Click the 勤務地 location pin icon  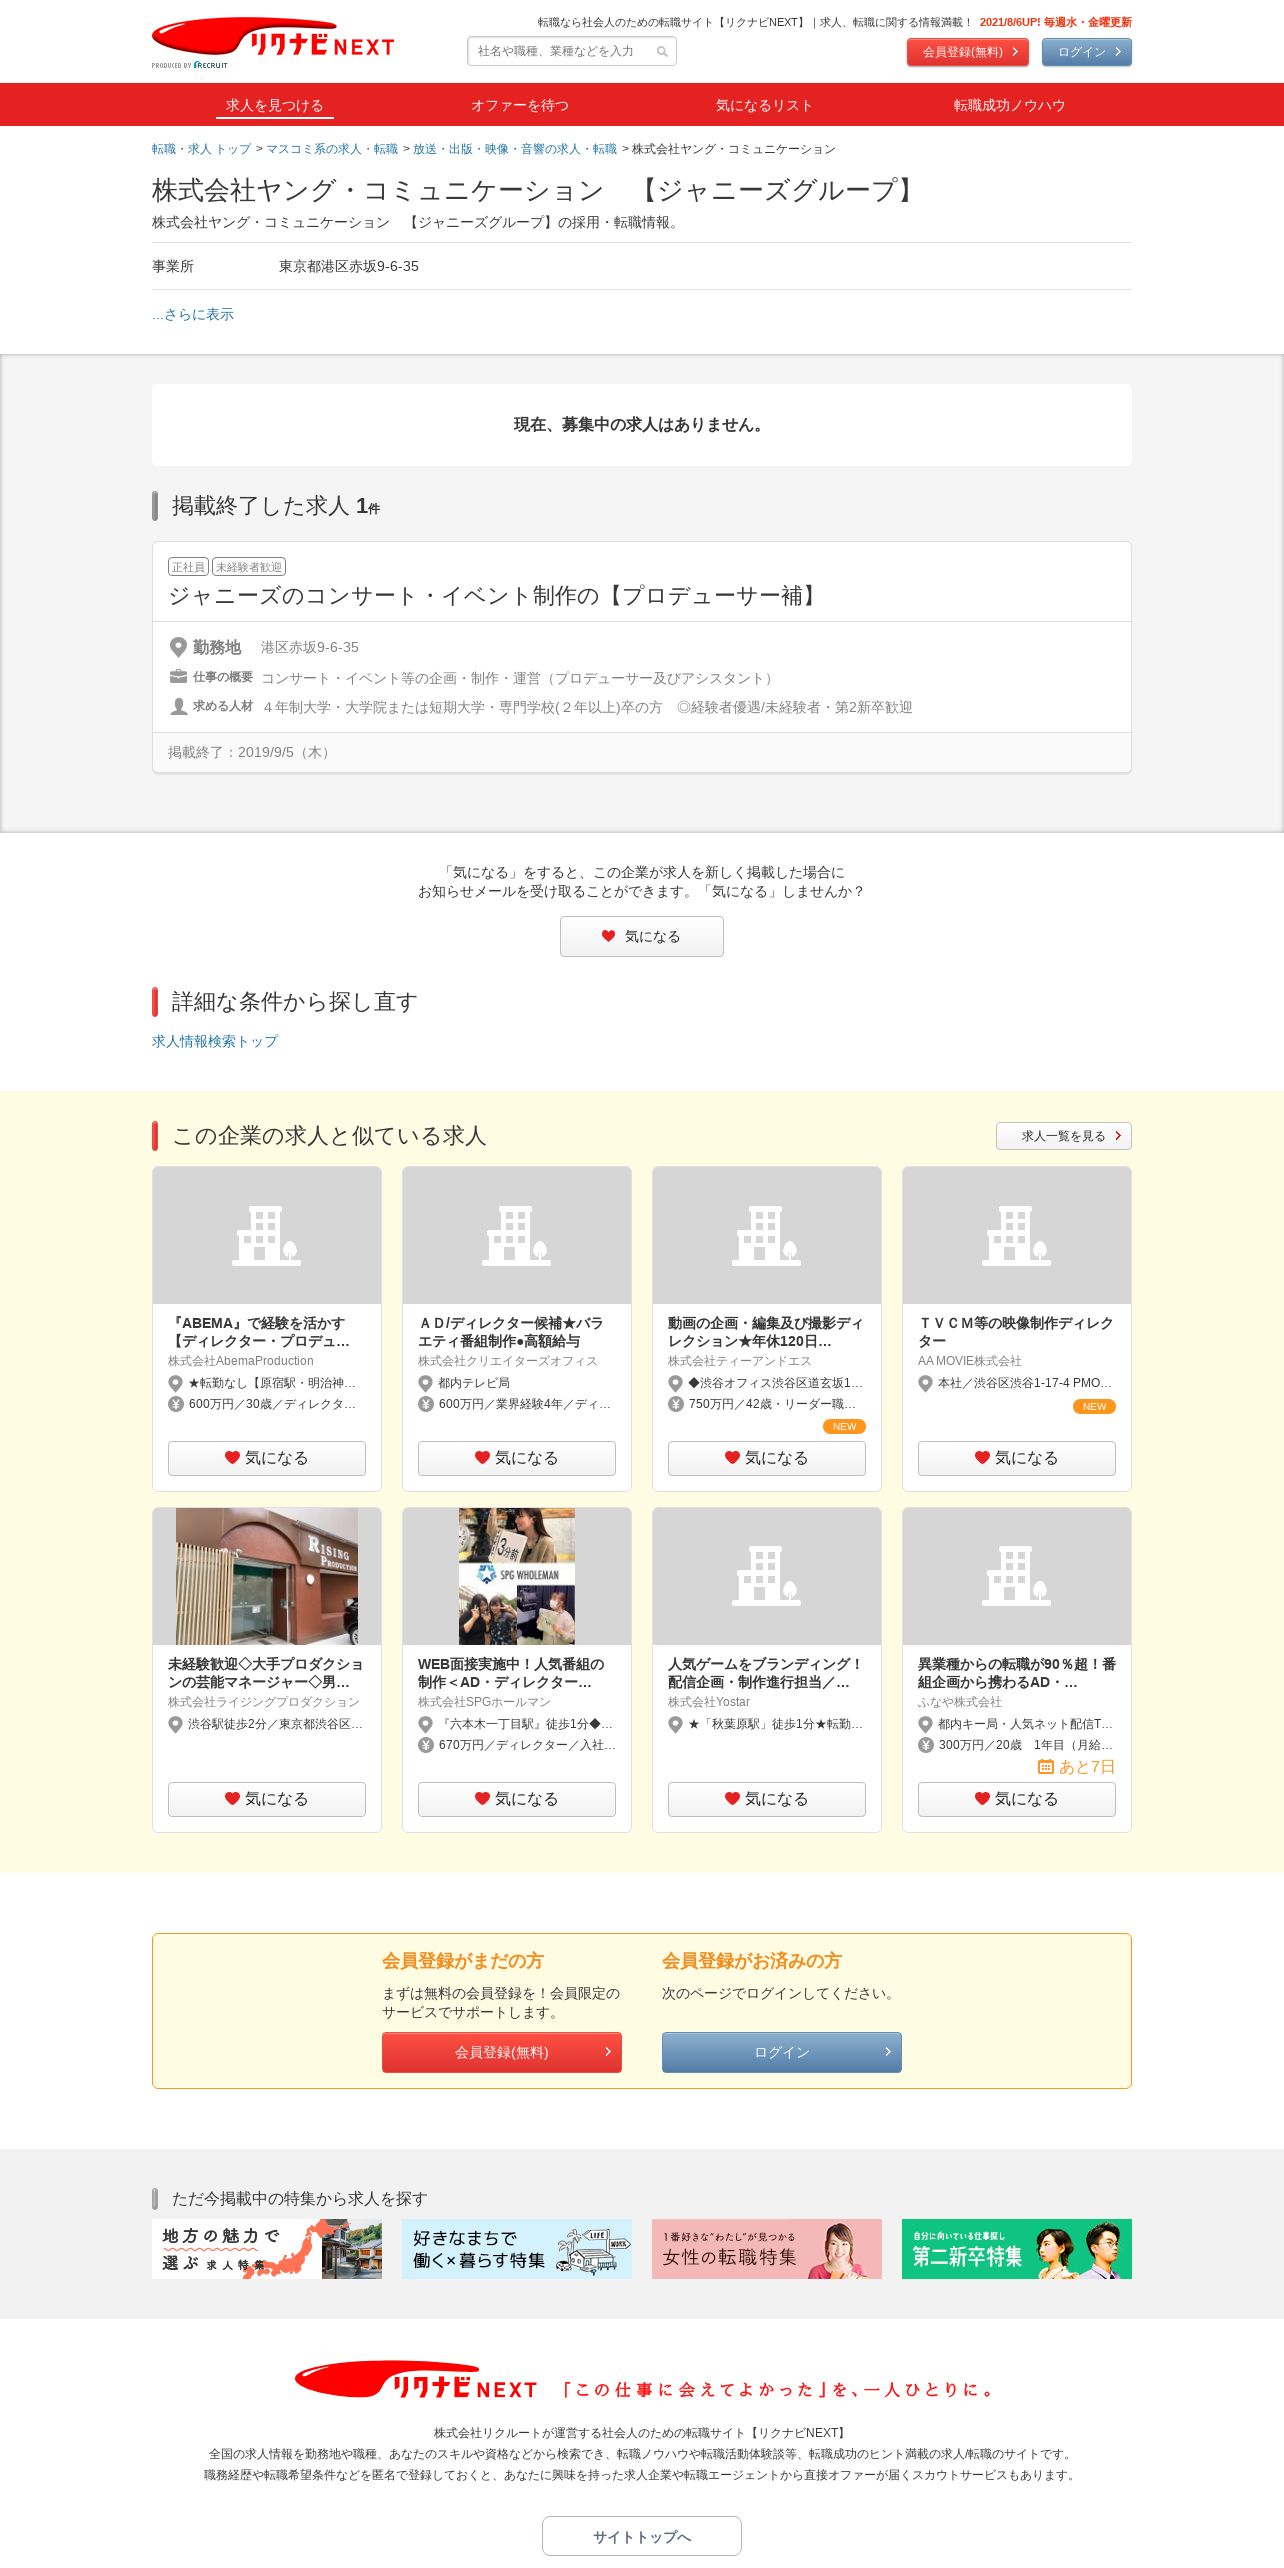coord(178,647)
